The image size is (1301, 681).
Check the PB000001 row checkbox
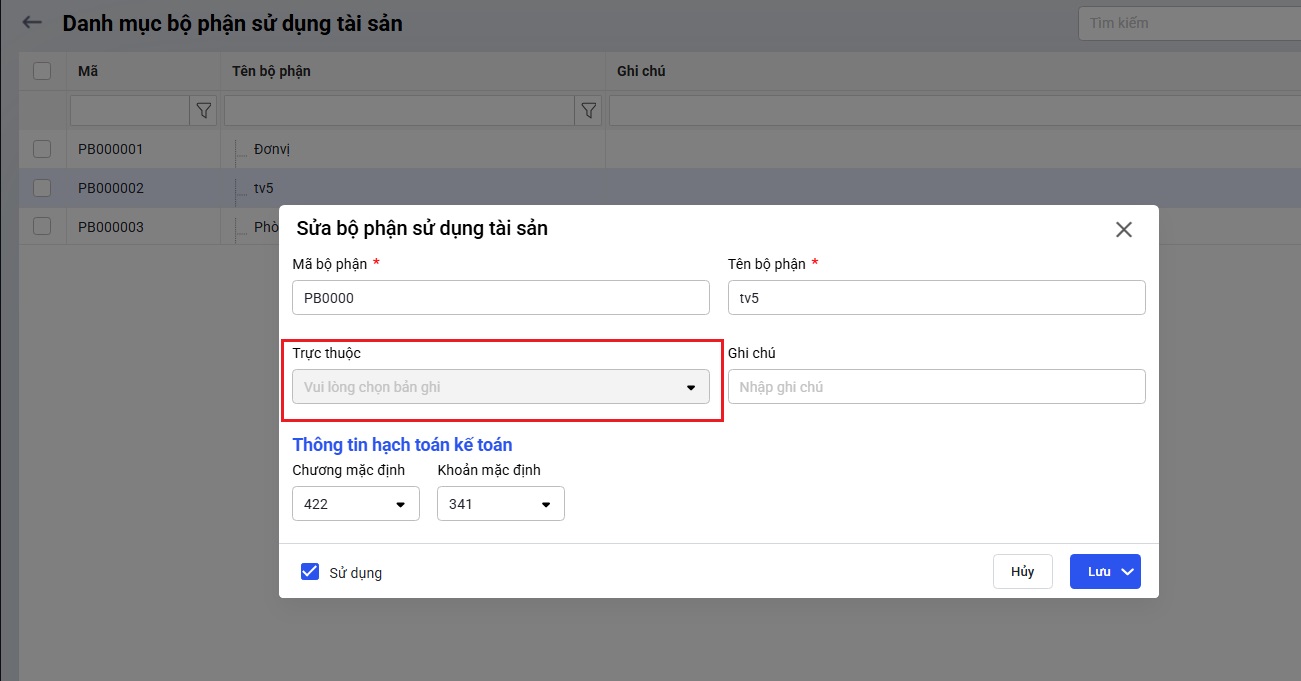[x=42, y=149]
